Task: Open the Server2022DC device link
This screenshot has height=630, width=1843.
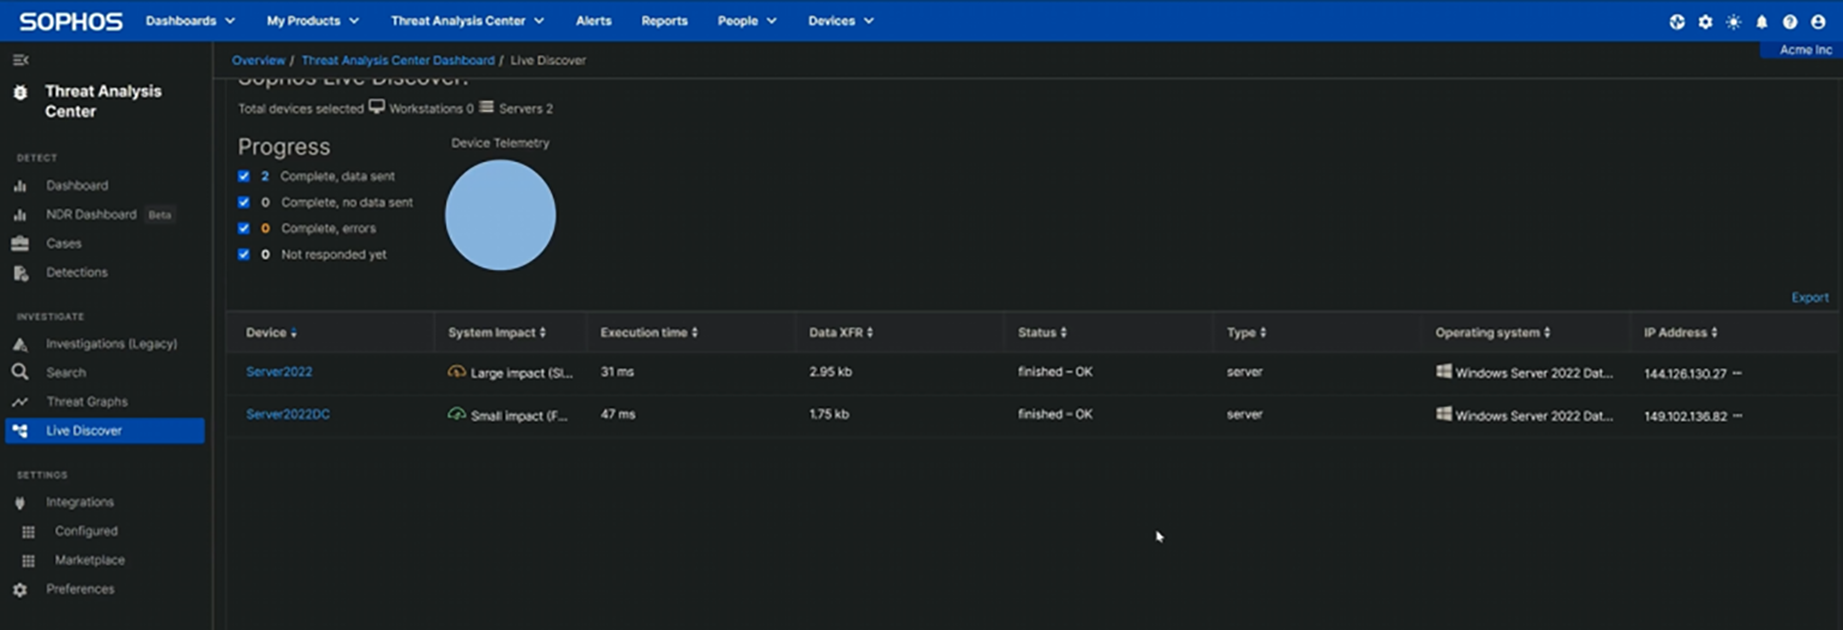Action: (x=288, y=414)
